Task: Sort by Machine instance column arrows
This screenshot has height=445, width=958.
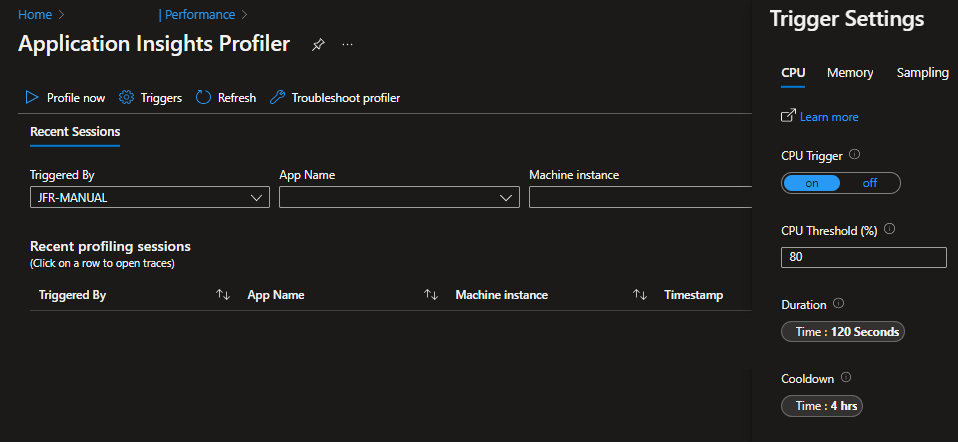Action: tap(640, 295)
